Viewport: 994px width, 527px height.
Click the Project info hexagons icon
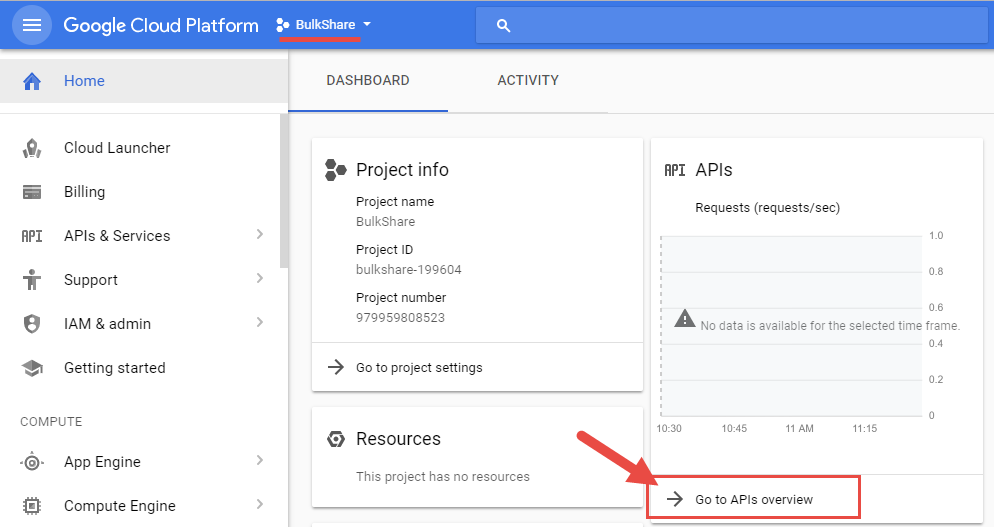335,170
